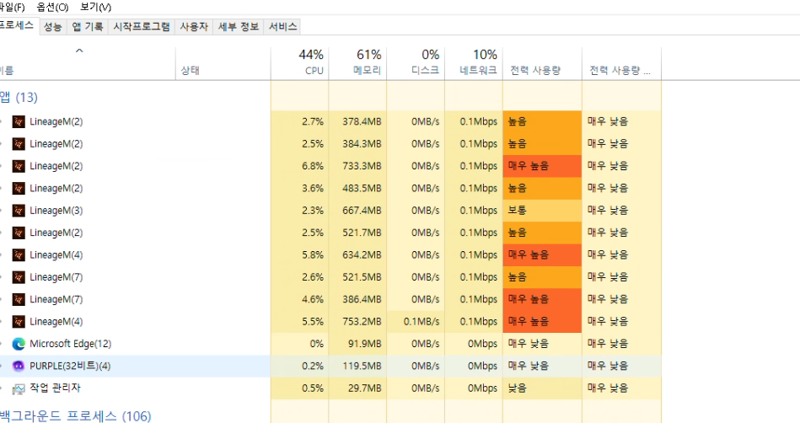Click the LineageM icon in the 753.2MB row
The width and height of the screenshot is (800, 423).
[19, 321]
